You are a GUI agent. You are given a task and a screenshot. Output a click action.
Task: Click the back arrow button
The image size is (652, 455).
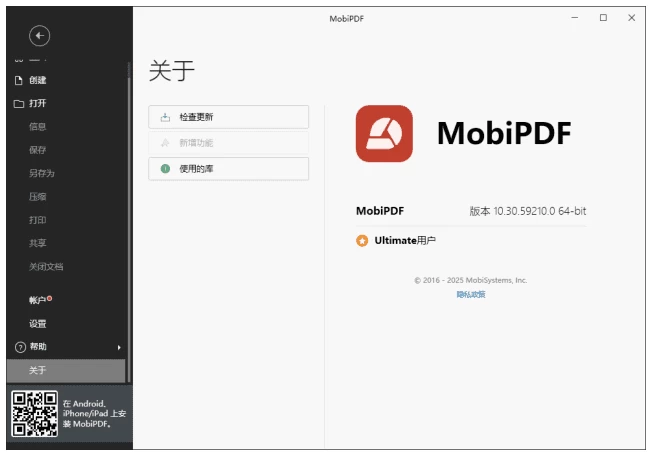coord(40,37)
